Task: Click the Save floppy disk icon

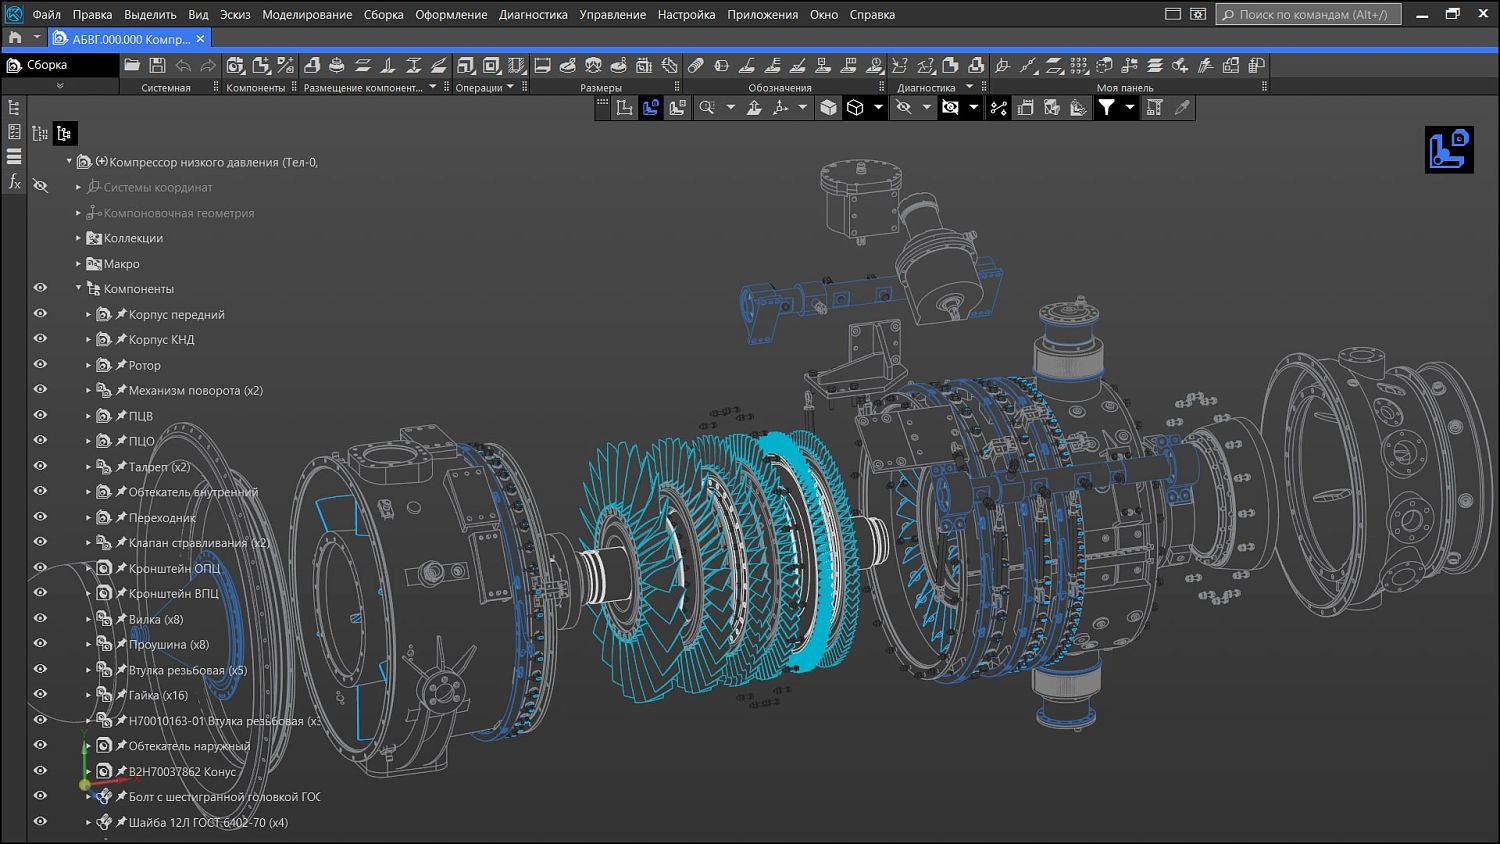Action: [x=157, y=65]
